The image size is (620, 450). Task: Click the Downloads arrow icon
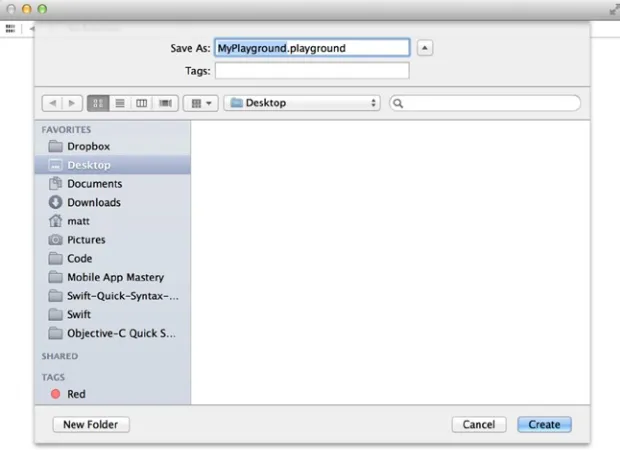tap(55, 202)
